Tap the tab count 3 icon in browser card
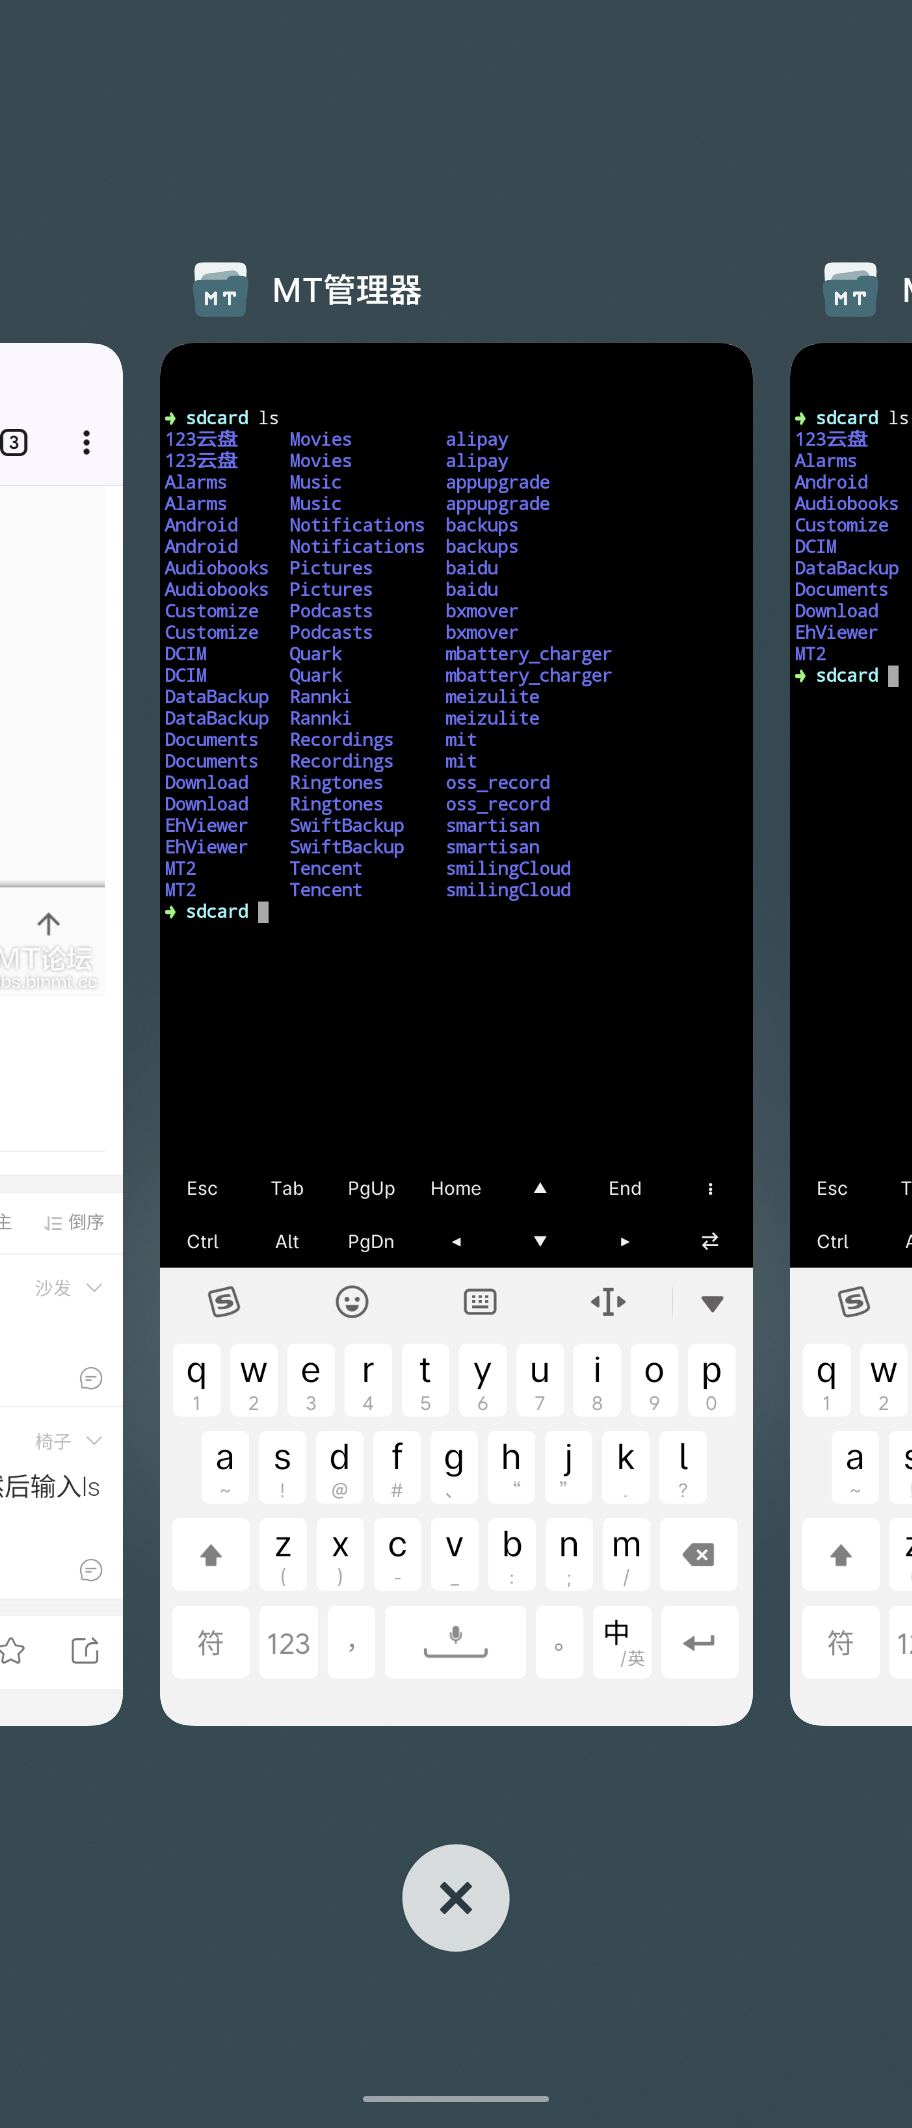The width and height of the screenshot is (912, 2128). [x=14, y=442]
